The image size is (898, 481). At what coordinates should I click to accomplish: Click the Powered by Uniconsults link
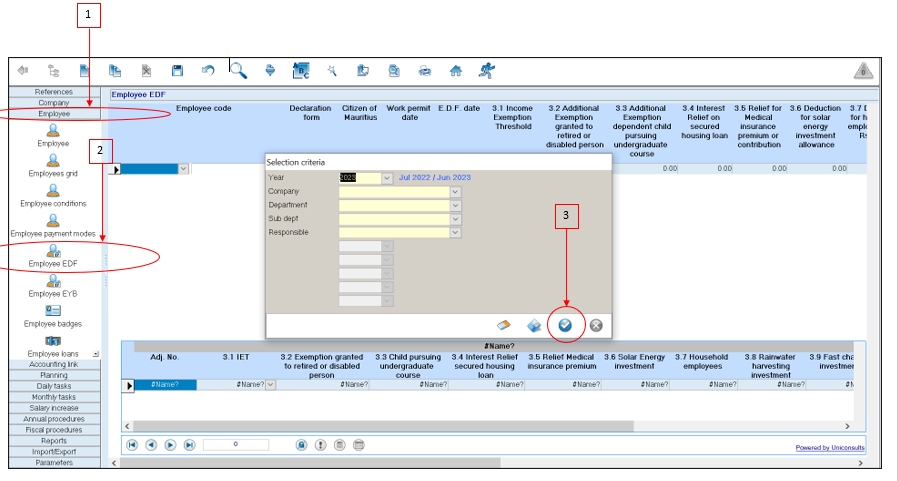tap(829, 447)
